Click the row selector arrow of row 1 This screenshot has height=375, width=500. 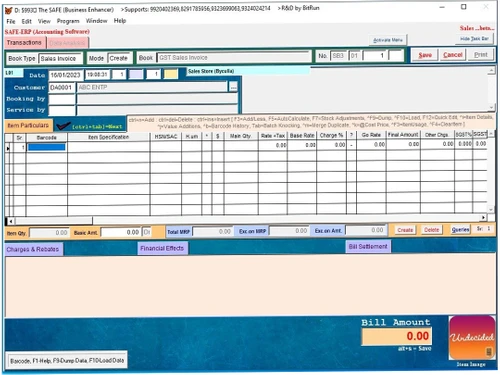click(8, 148)
